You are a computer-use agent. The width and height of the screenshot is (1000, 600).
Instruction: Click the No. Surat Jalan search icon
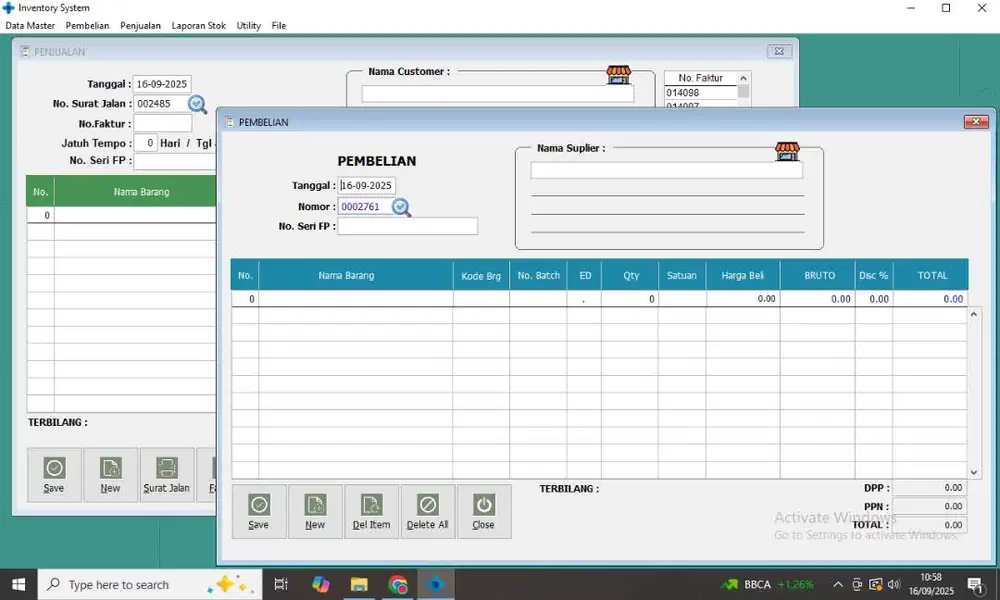click(x=197, y=104)
